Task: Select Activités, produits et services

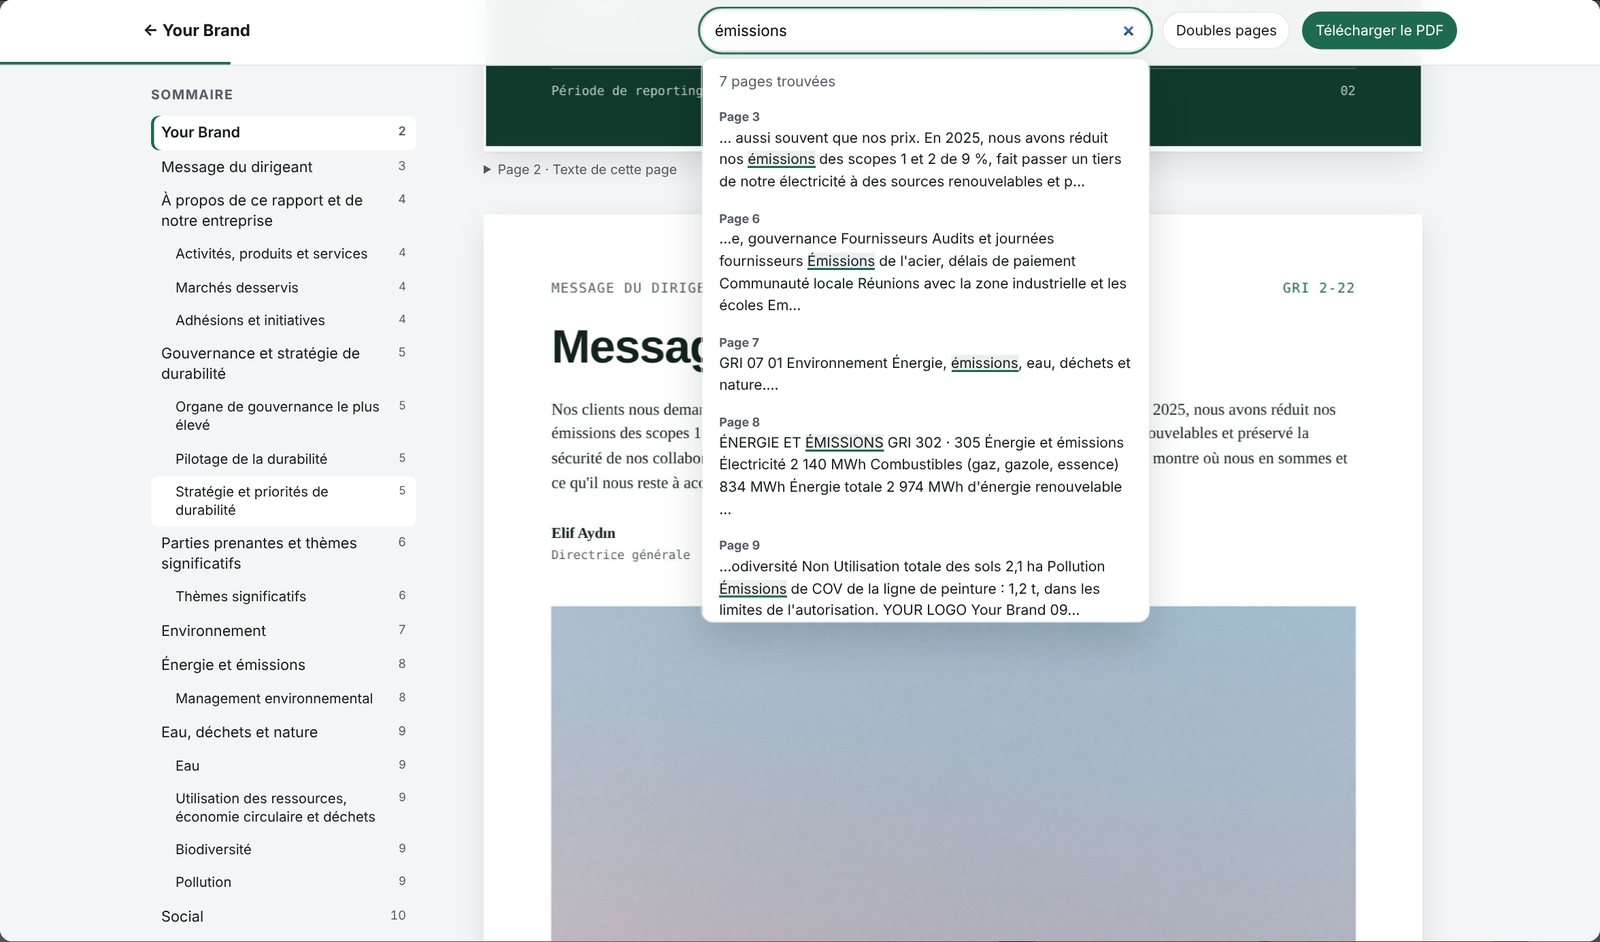Action: click(x=284, y=254)
